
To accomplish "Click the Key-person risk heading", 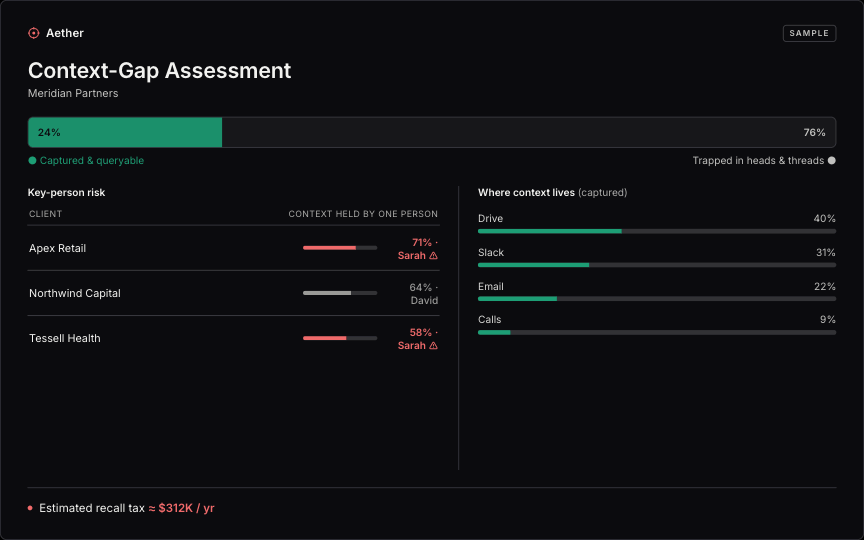I will (x=67, y=192).
